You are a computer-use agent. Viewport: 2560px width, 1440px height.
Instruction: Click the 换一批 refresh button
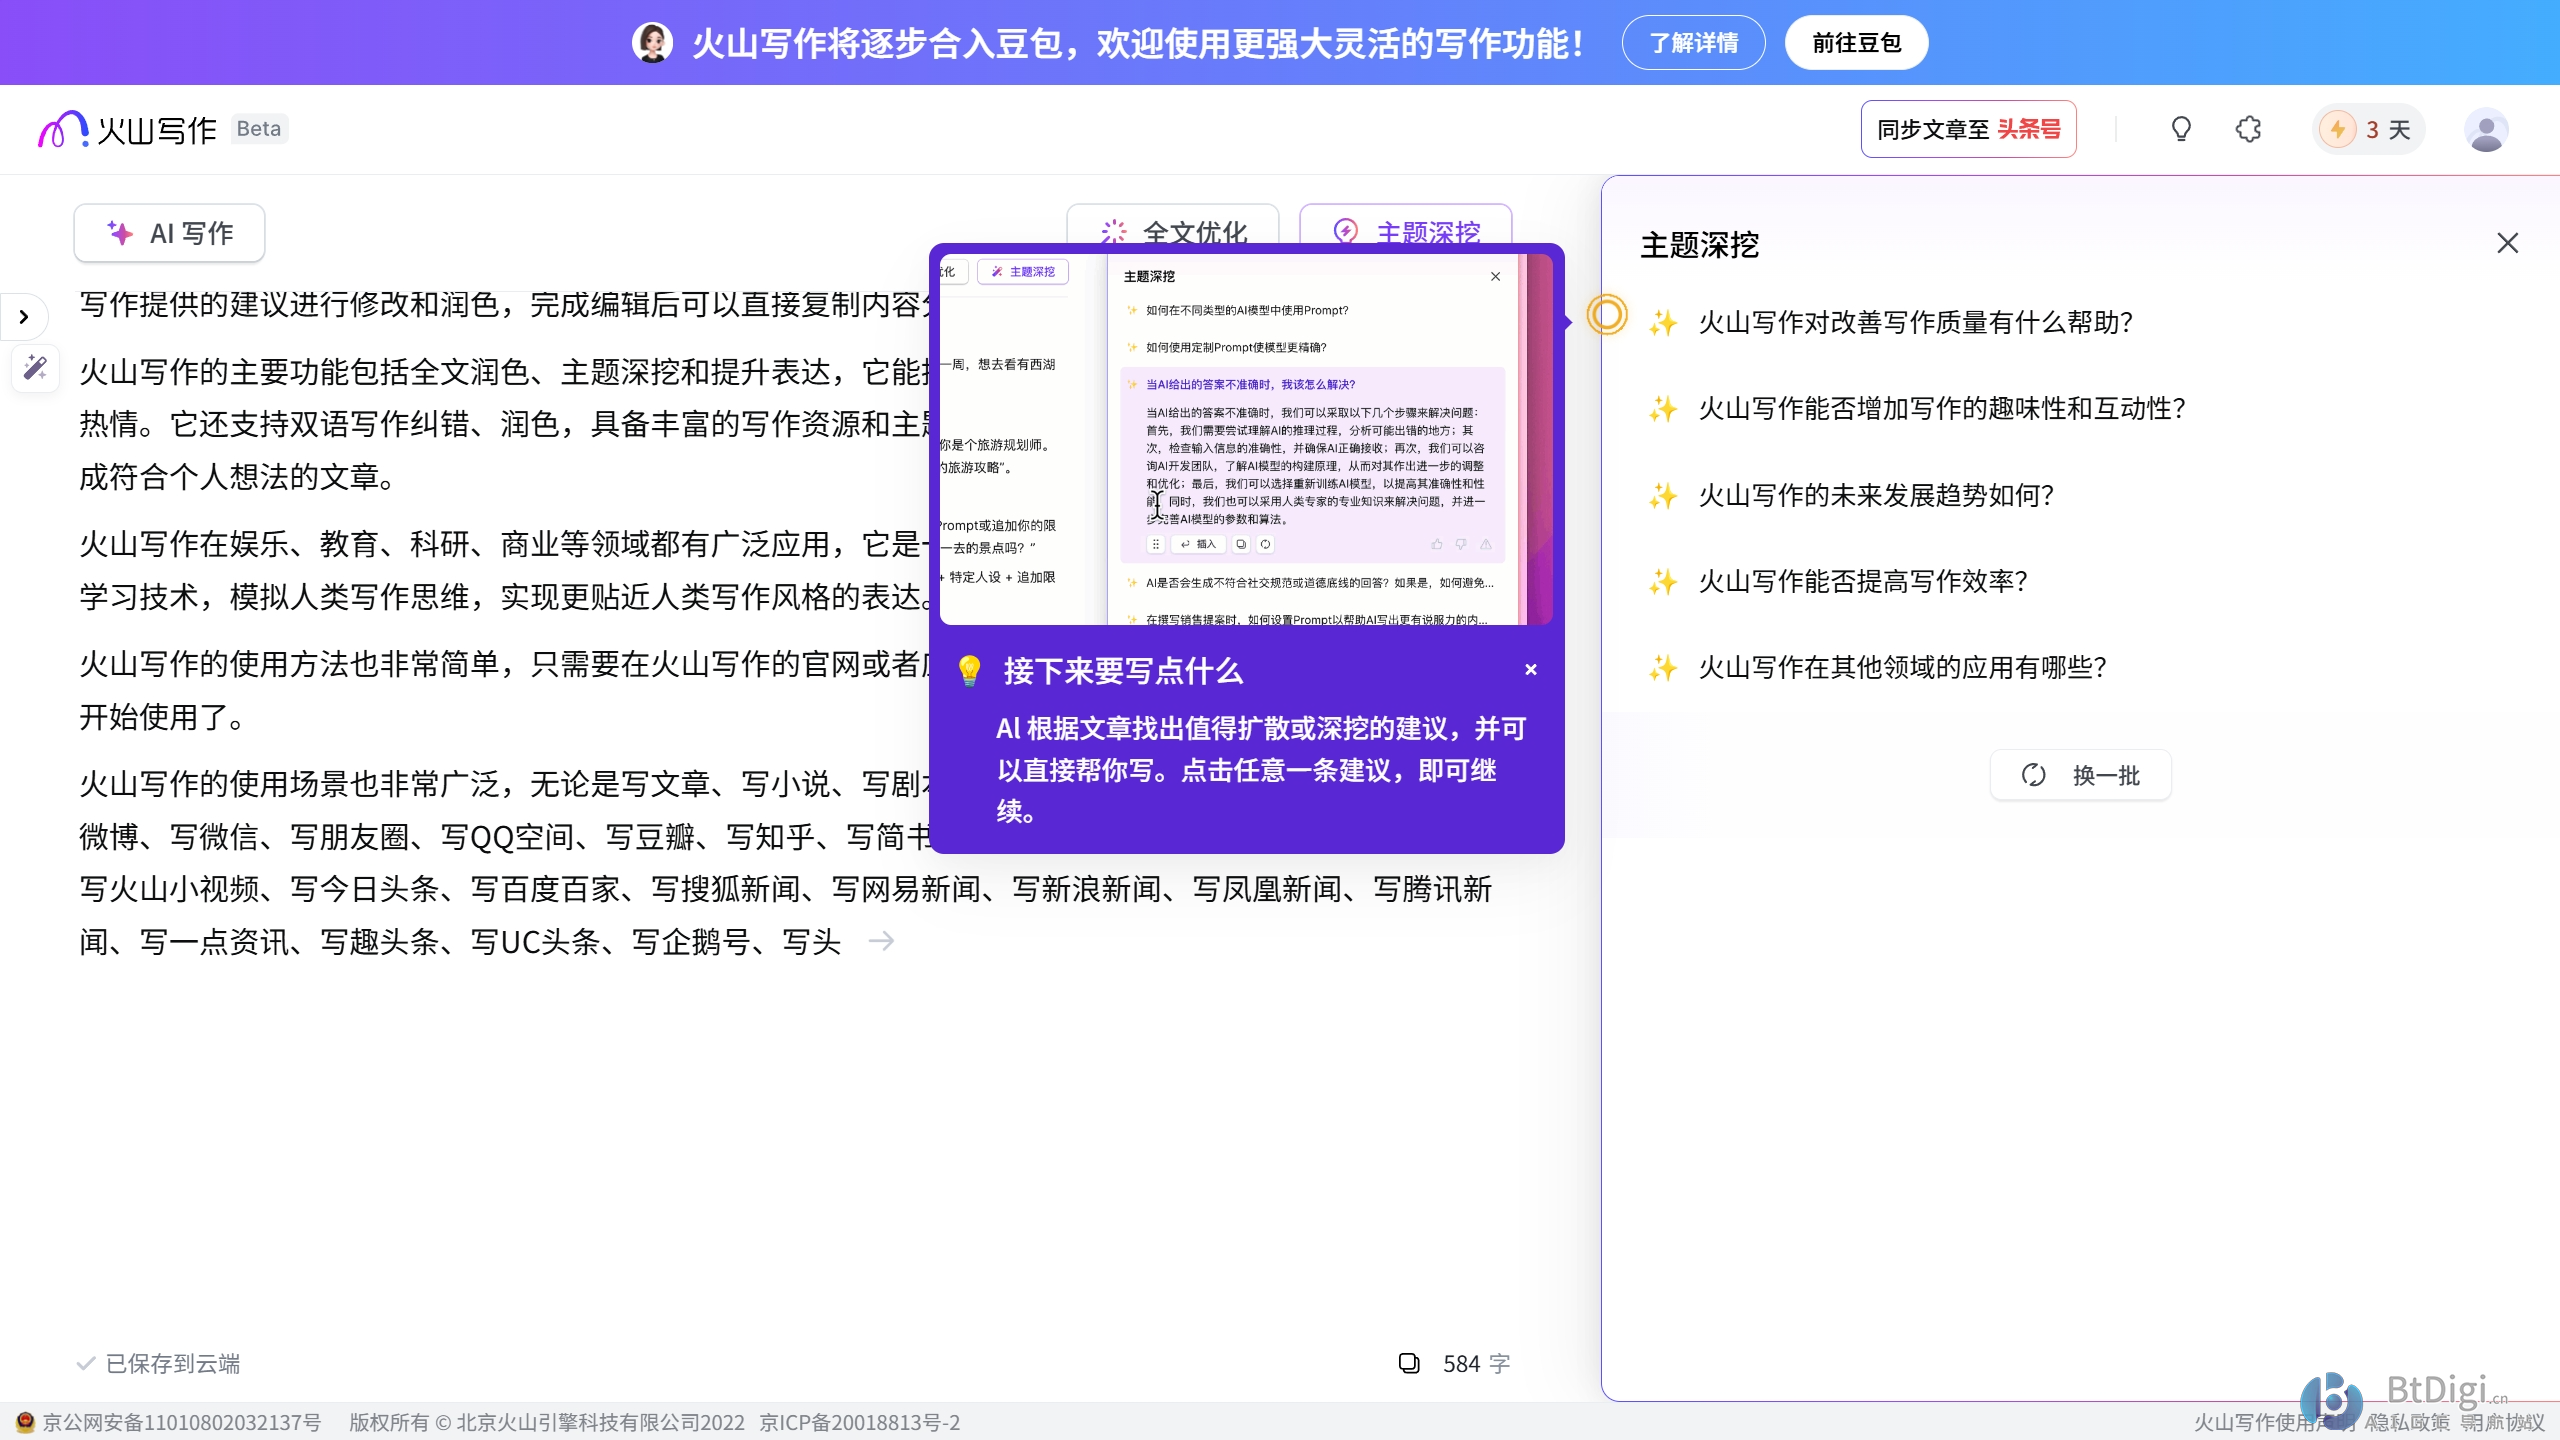coord(2080,775)
